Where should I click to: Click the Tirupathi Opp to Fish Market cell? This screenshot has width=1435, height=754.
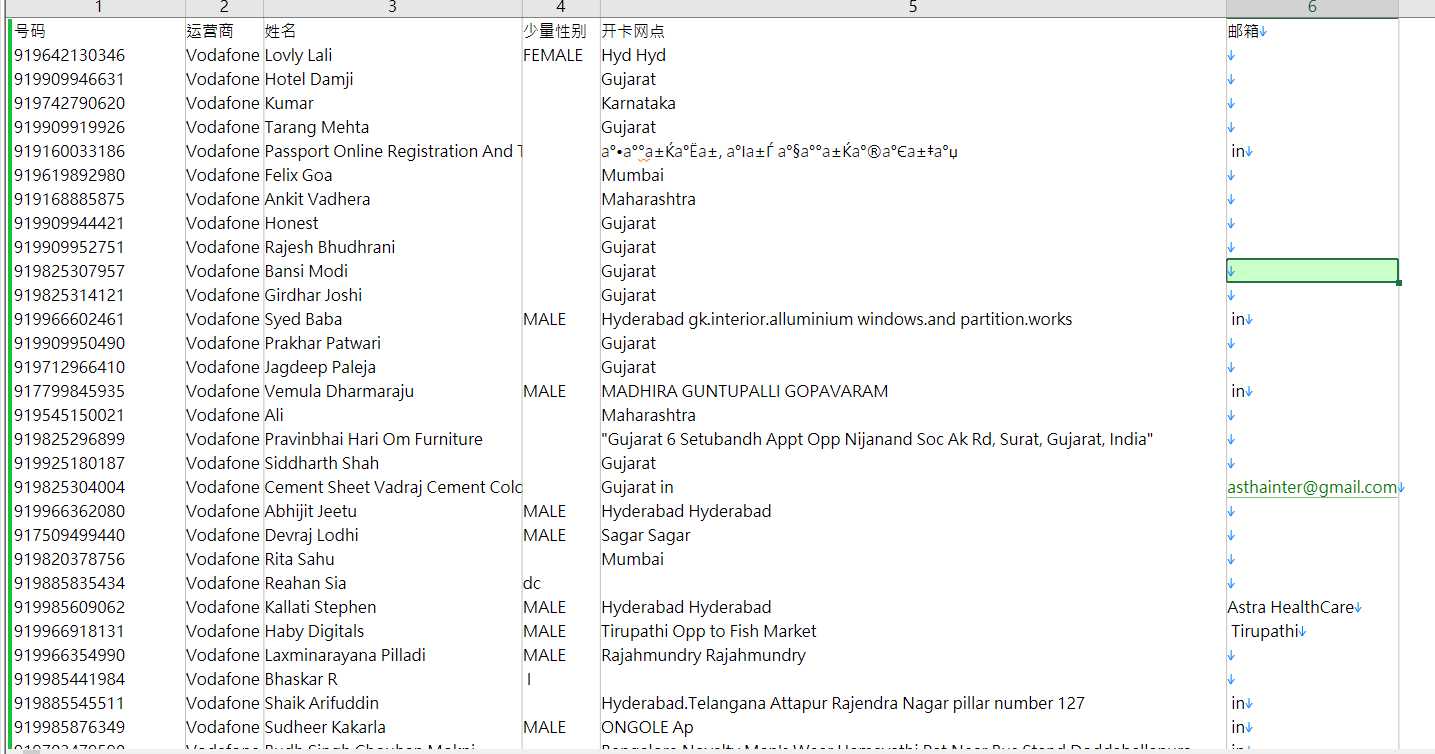pos(913,631)
